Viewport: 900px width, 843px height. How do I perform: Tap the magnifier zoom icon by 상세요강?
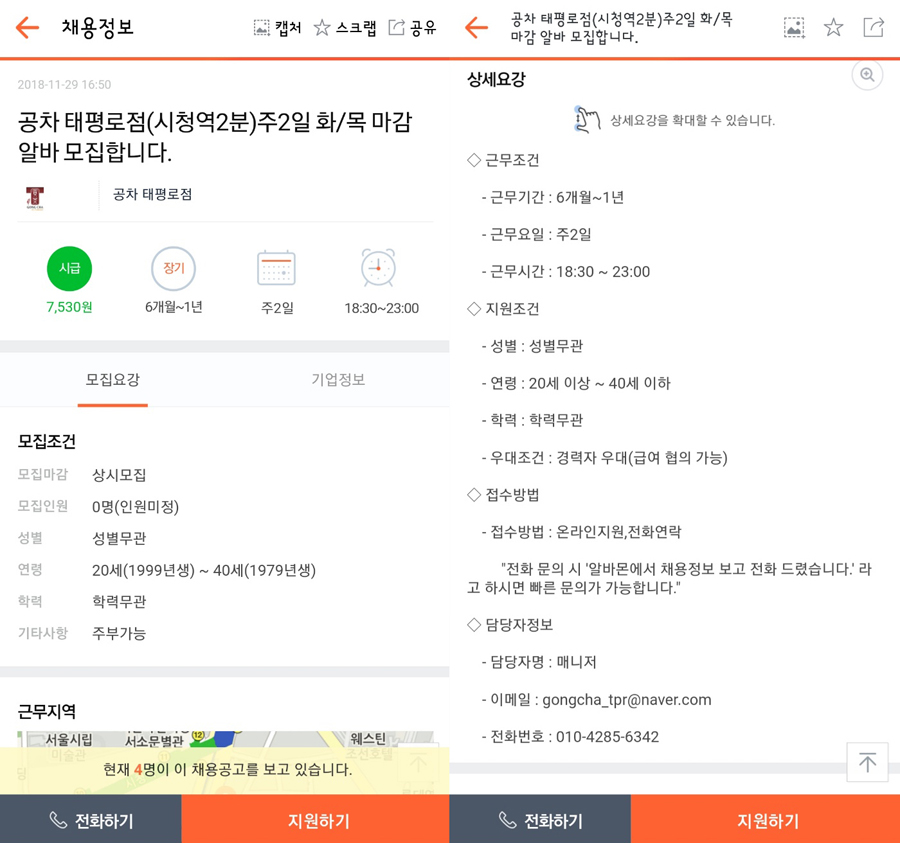pos(867,75)
